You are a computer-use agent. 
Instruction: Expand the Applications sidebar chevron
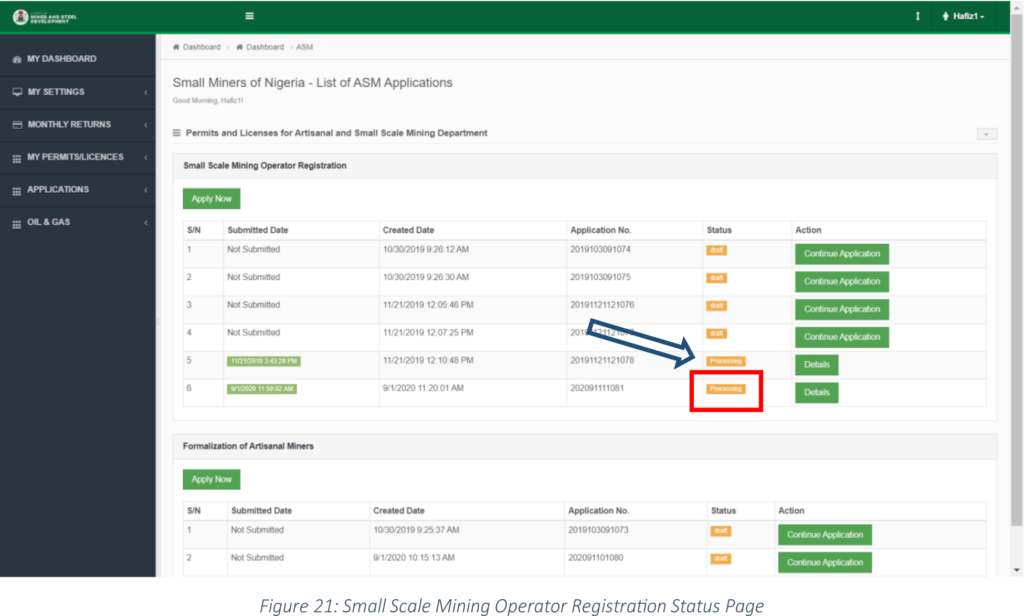point(146,190)
